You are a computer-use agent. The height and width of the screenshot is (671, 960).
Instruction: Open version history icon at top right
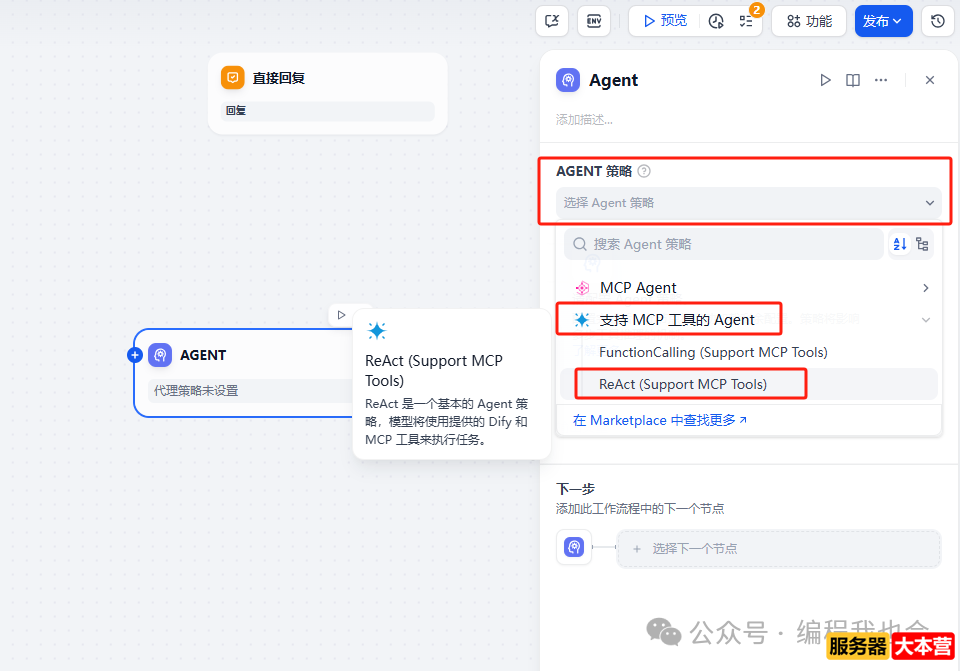click(x=937, y=21)
